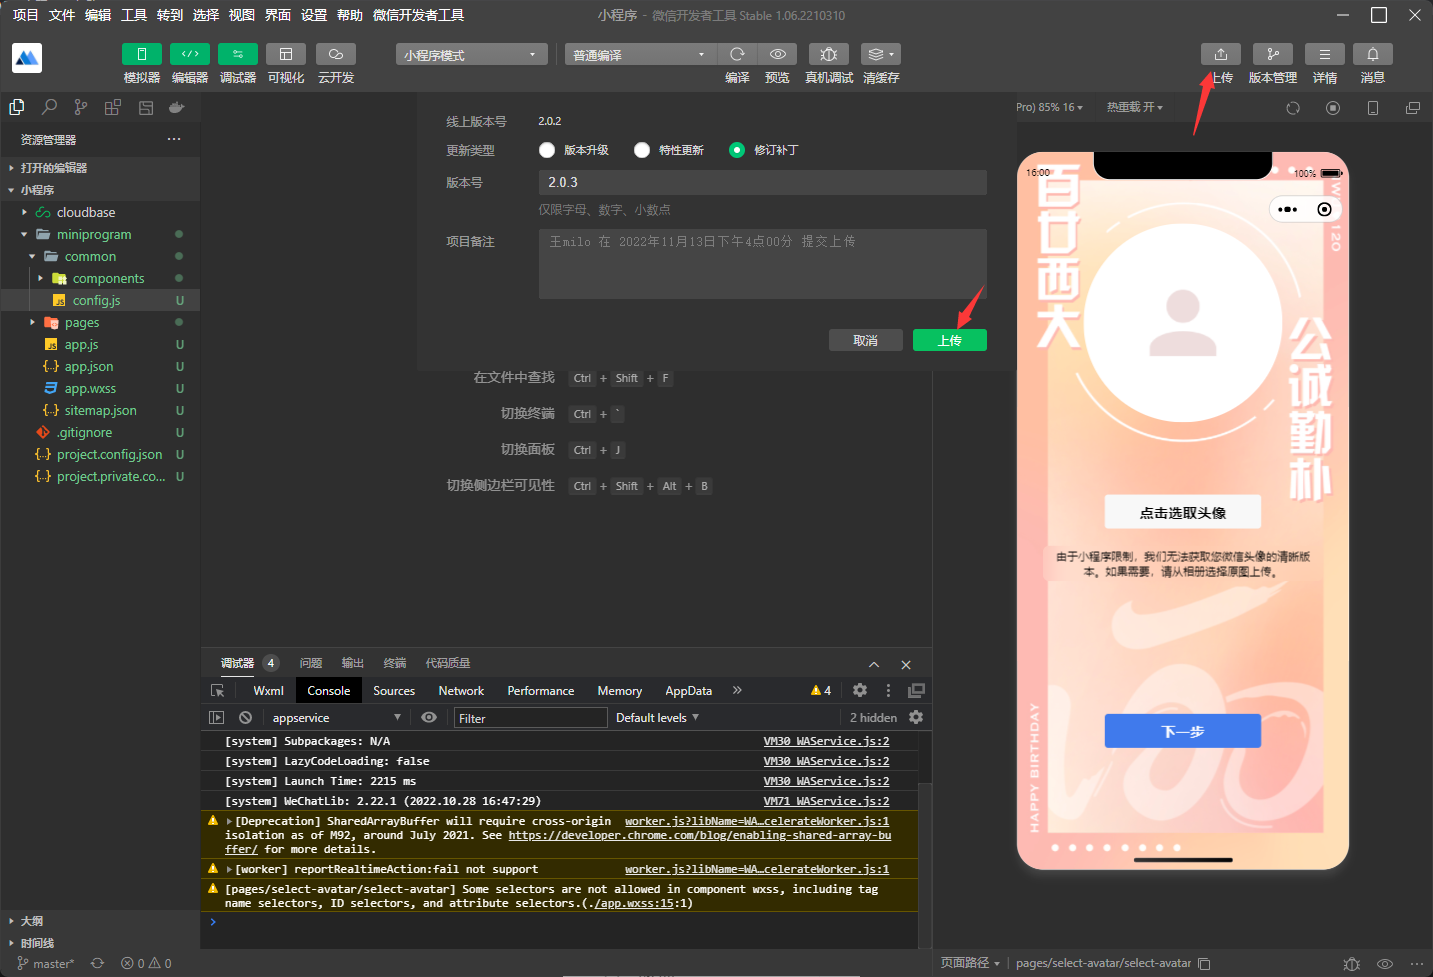Switch to the AppData tab
Viewport: 1433px width, 977px height.
pyautogui.click(x=689, y=691)
